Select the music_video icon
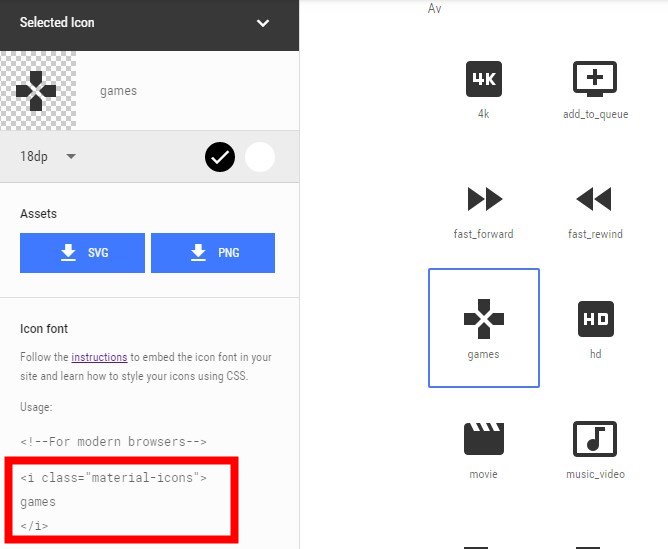The height and width of the screenshot is (549, 668). tap(595, 439)
